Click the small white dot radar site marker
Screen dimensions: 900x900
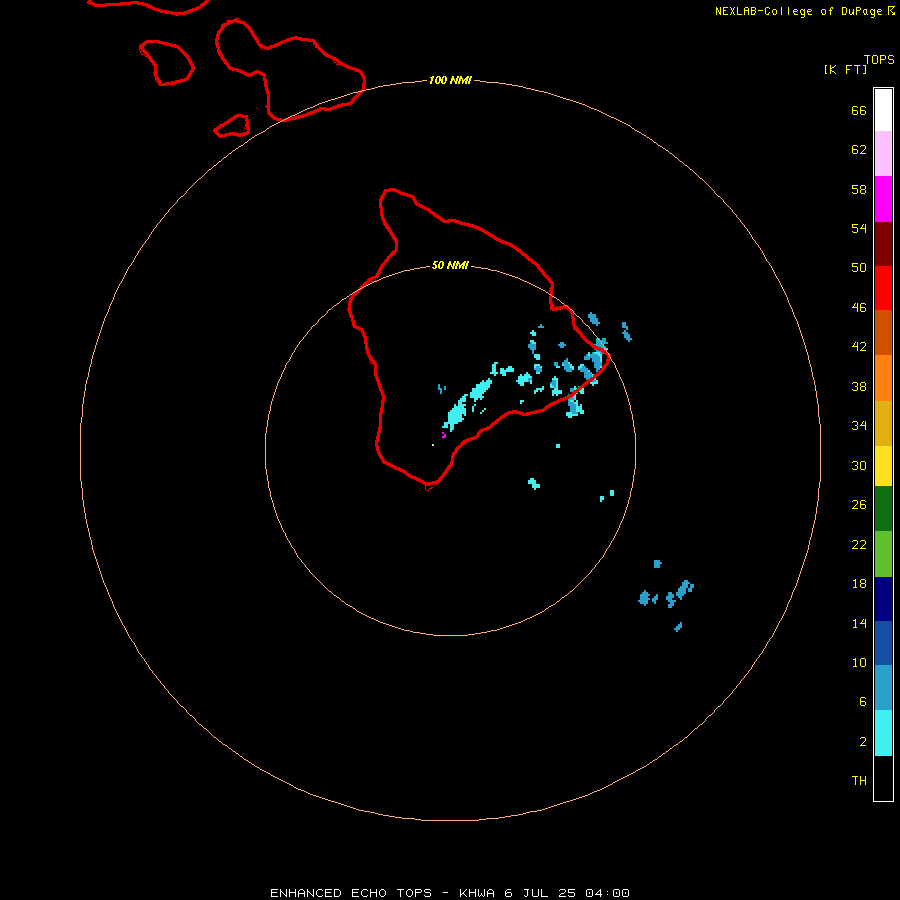(x=433, y=445)
